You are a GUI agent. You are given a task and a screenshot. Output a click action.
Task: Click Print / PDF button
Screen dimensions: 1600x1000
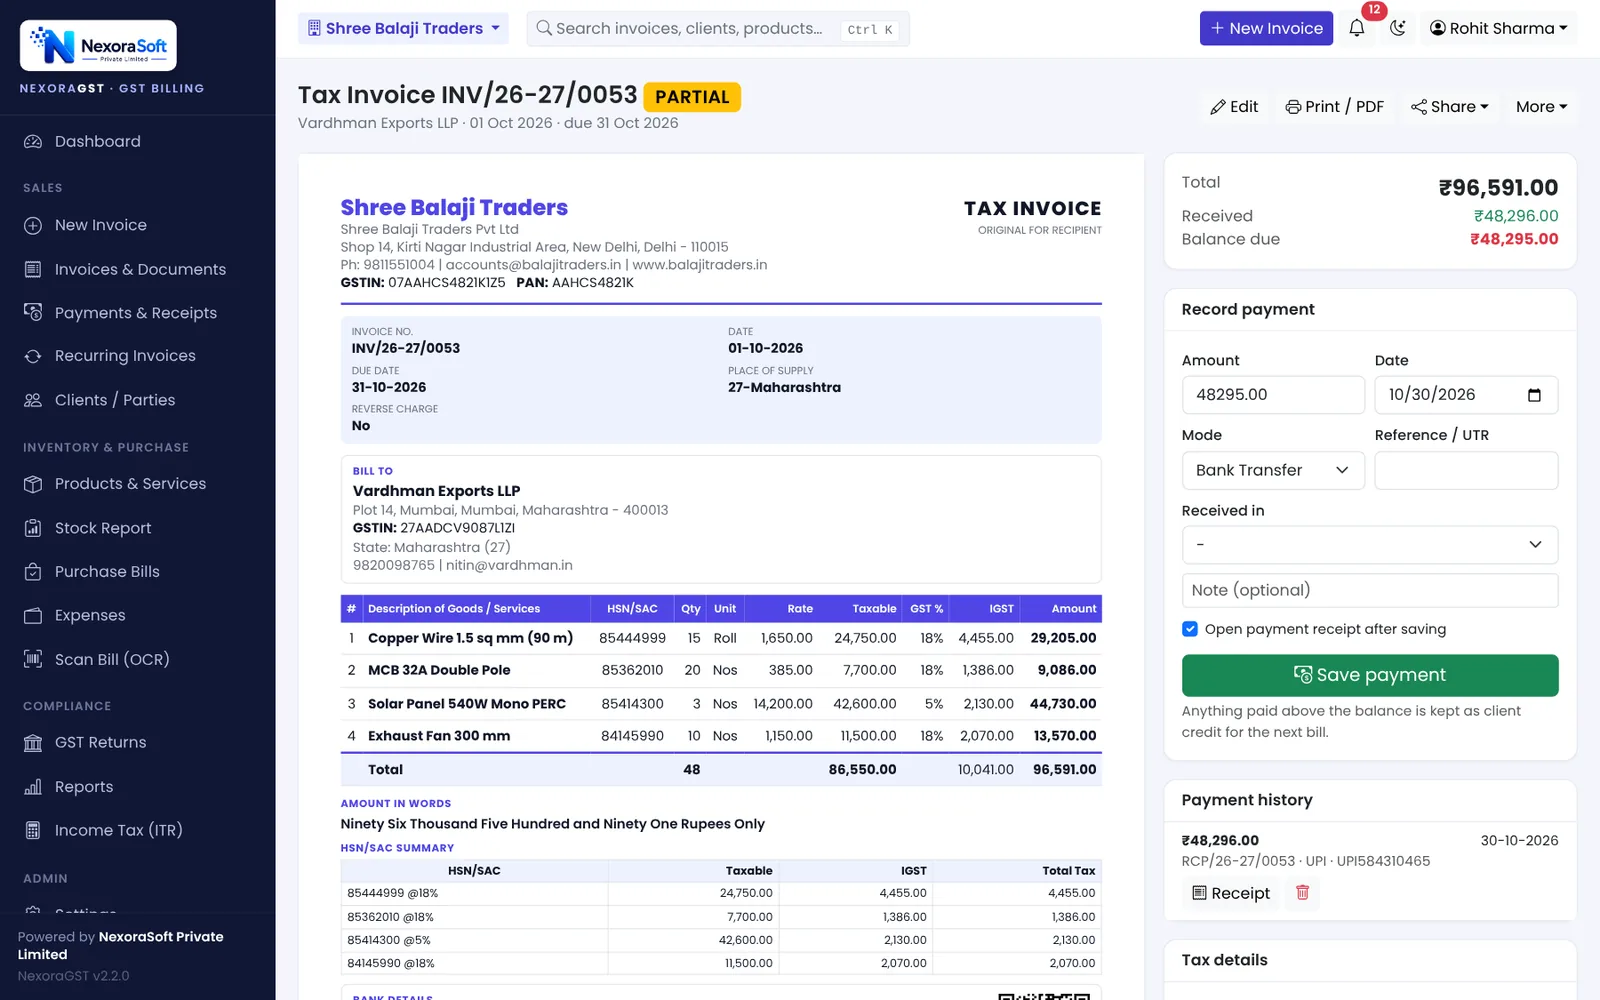pos(1335,107)
